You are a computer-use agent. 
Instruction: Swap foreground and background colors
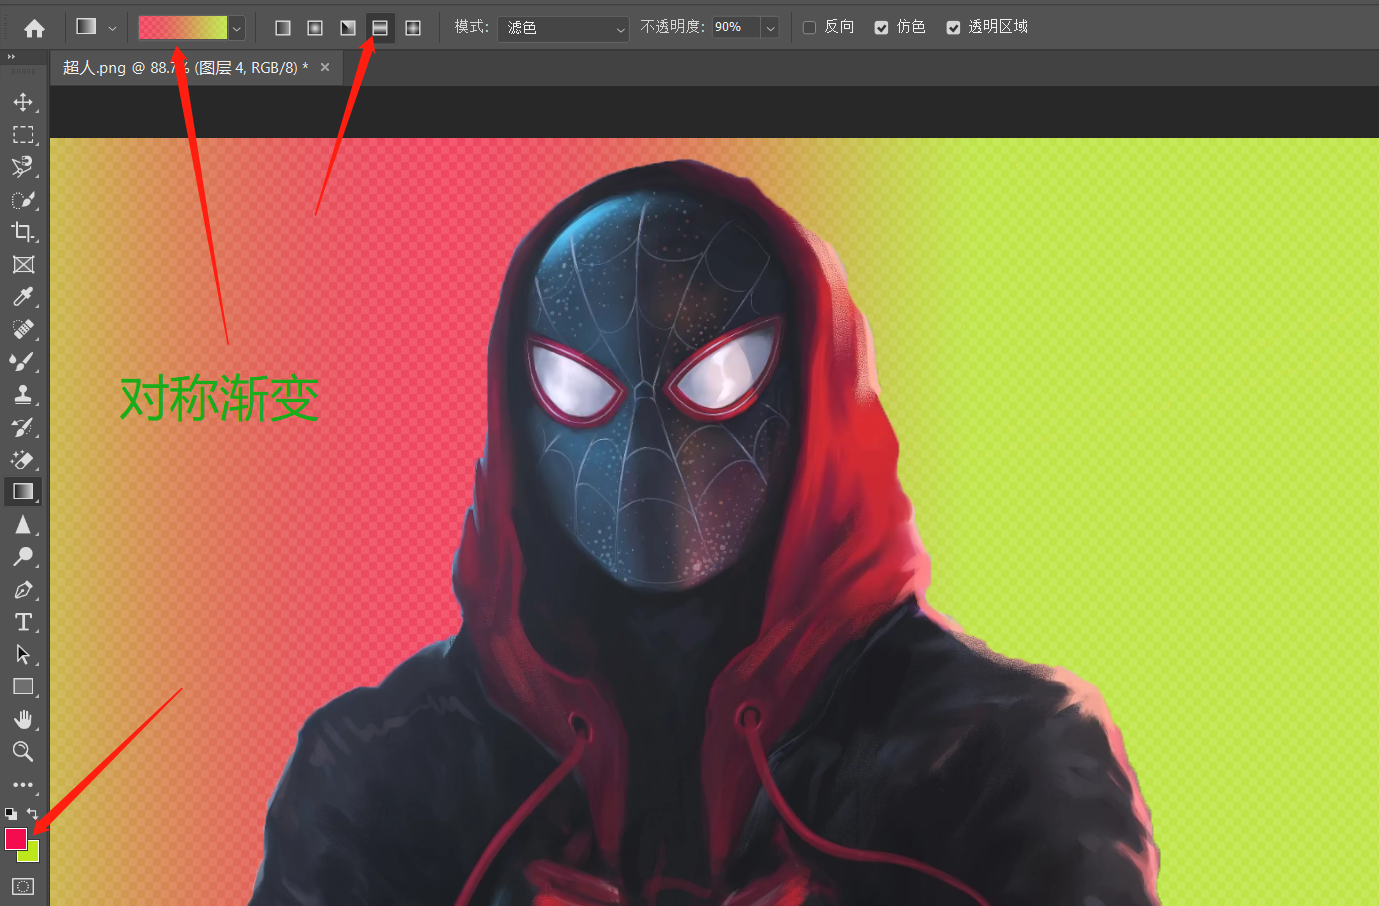33,814
